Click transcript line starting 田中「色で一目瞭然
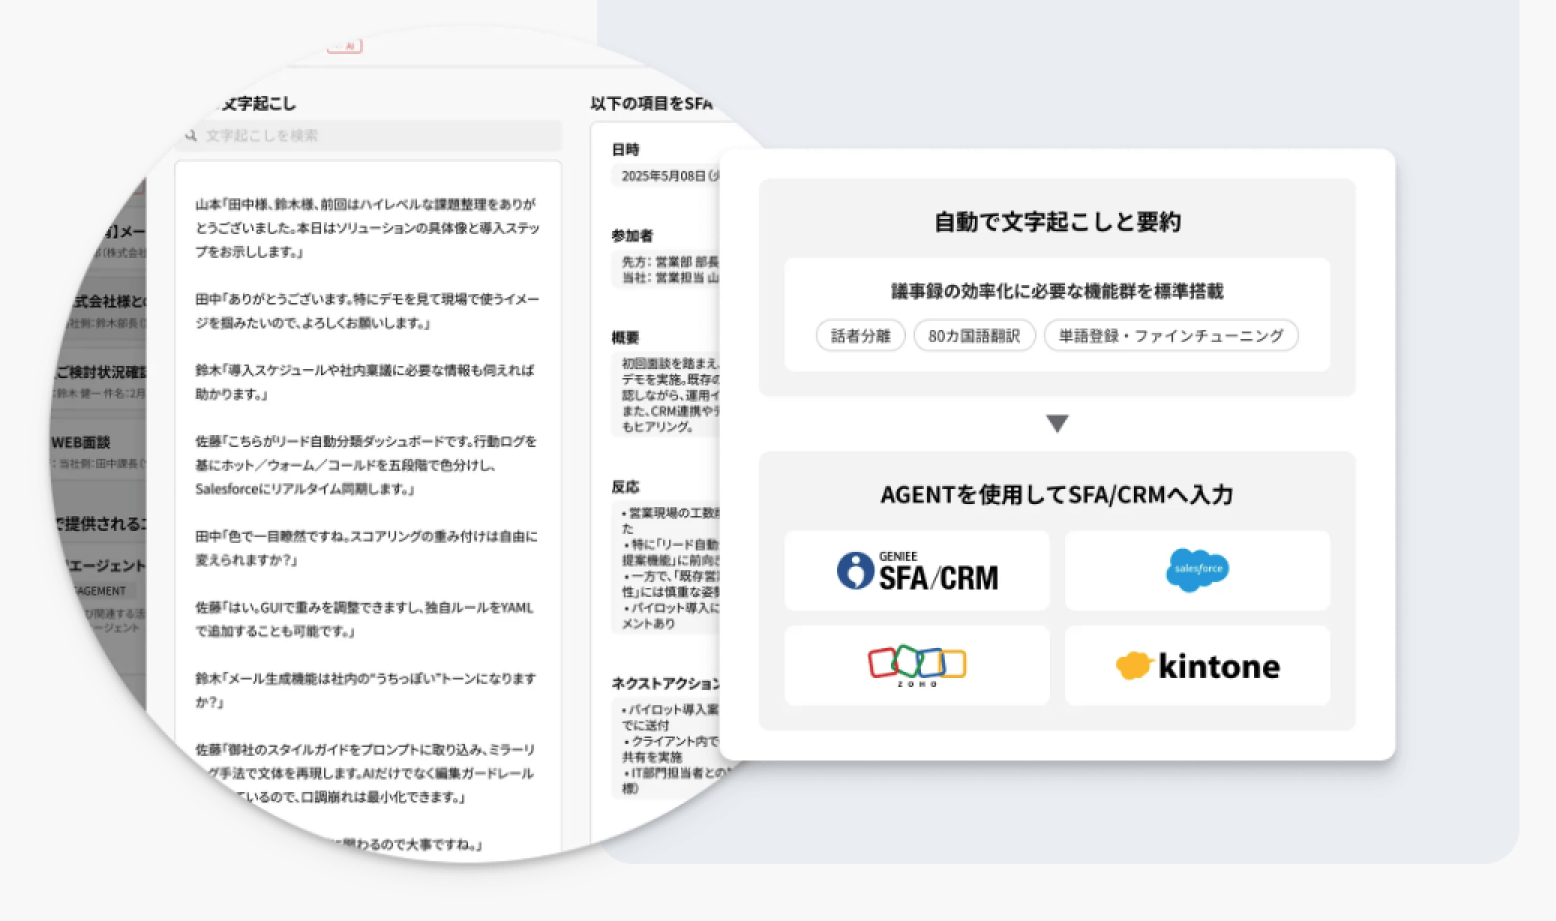The height and width of the screenshot is (921, 1556). pos(366,548)
